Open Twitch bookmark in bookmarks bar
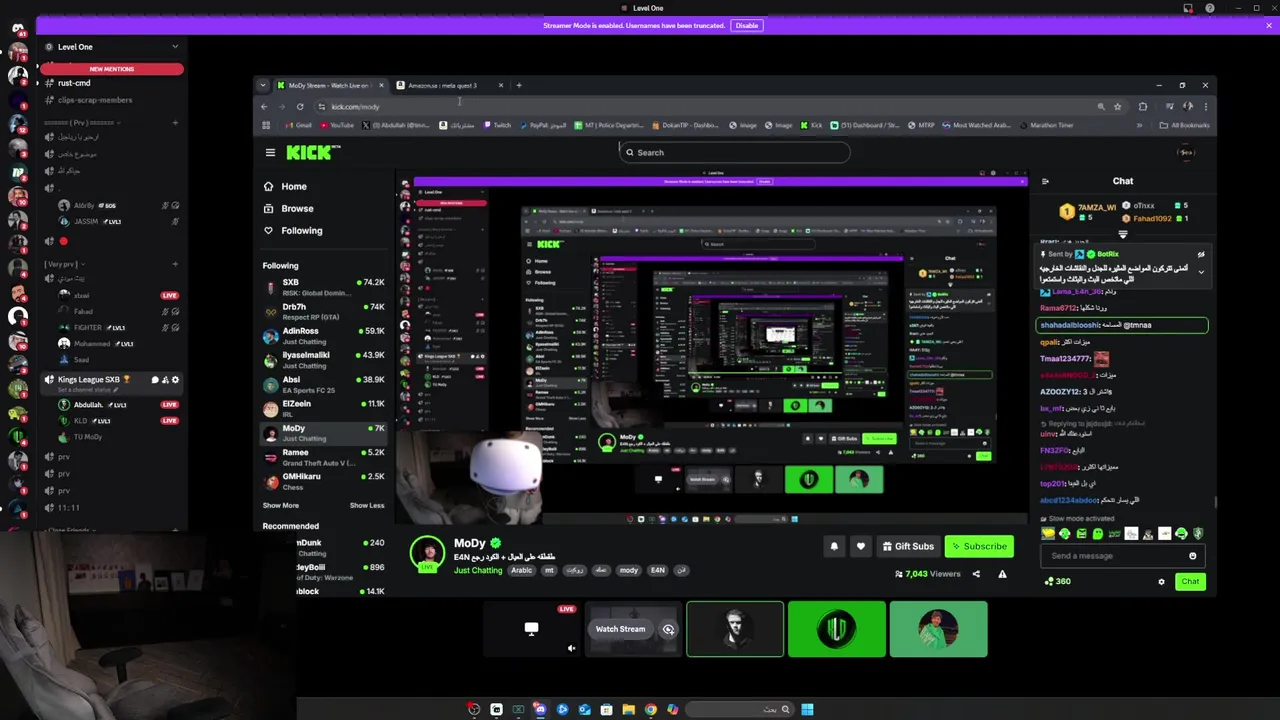Viewport: 1280px width, 720px height. tap(497, 125)
